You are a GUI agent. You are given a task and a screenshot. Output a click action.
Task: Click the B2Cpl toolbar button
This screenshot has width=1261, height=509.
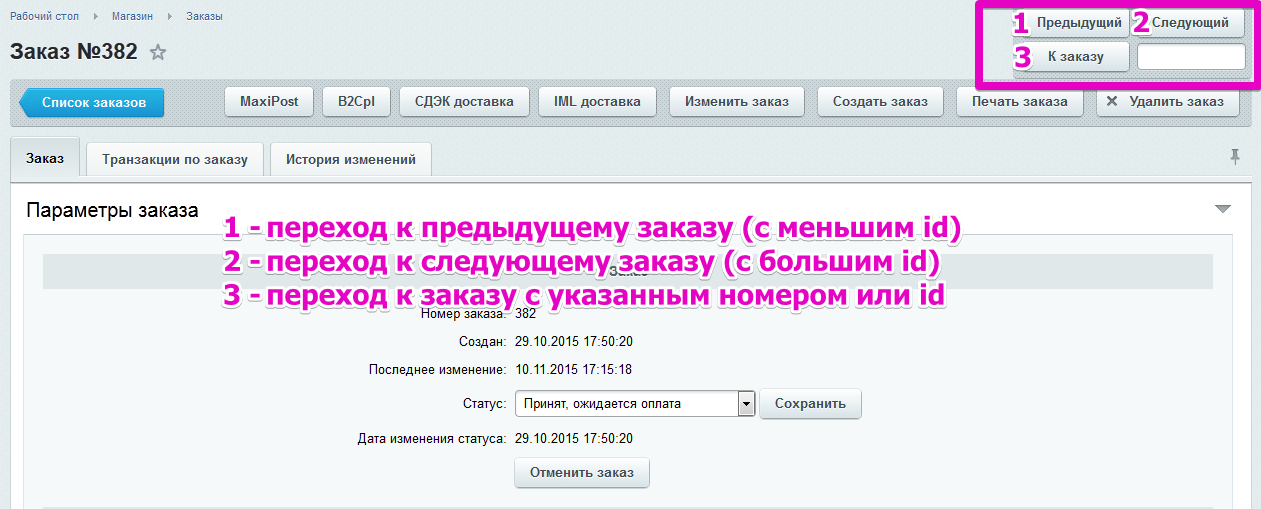[x=356, y=101]
